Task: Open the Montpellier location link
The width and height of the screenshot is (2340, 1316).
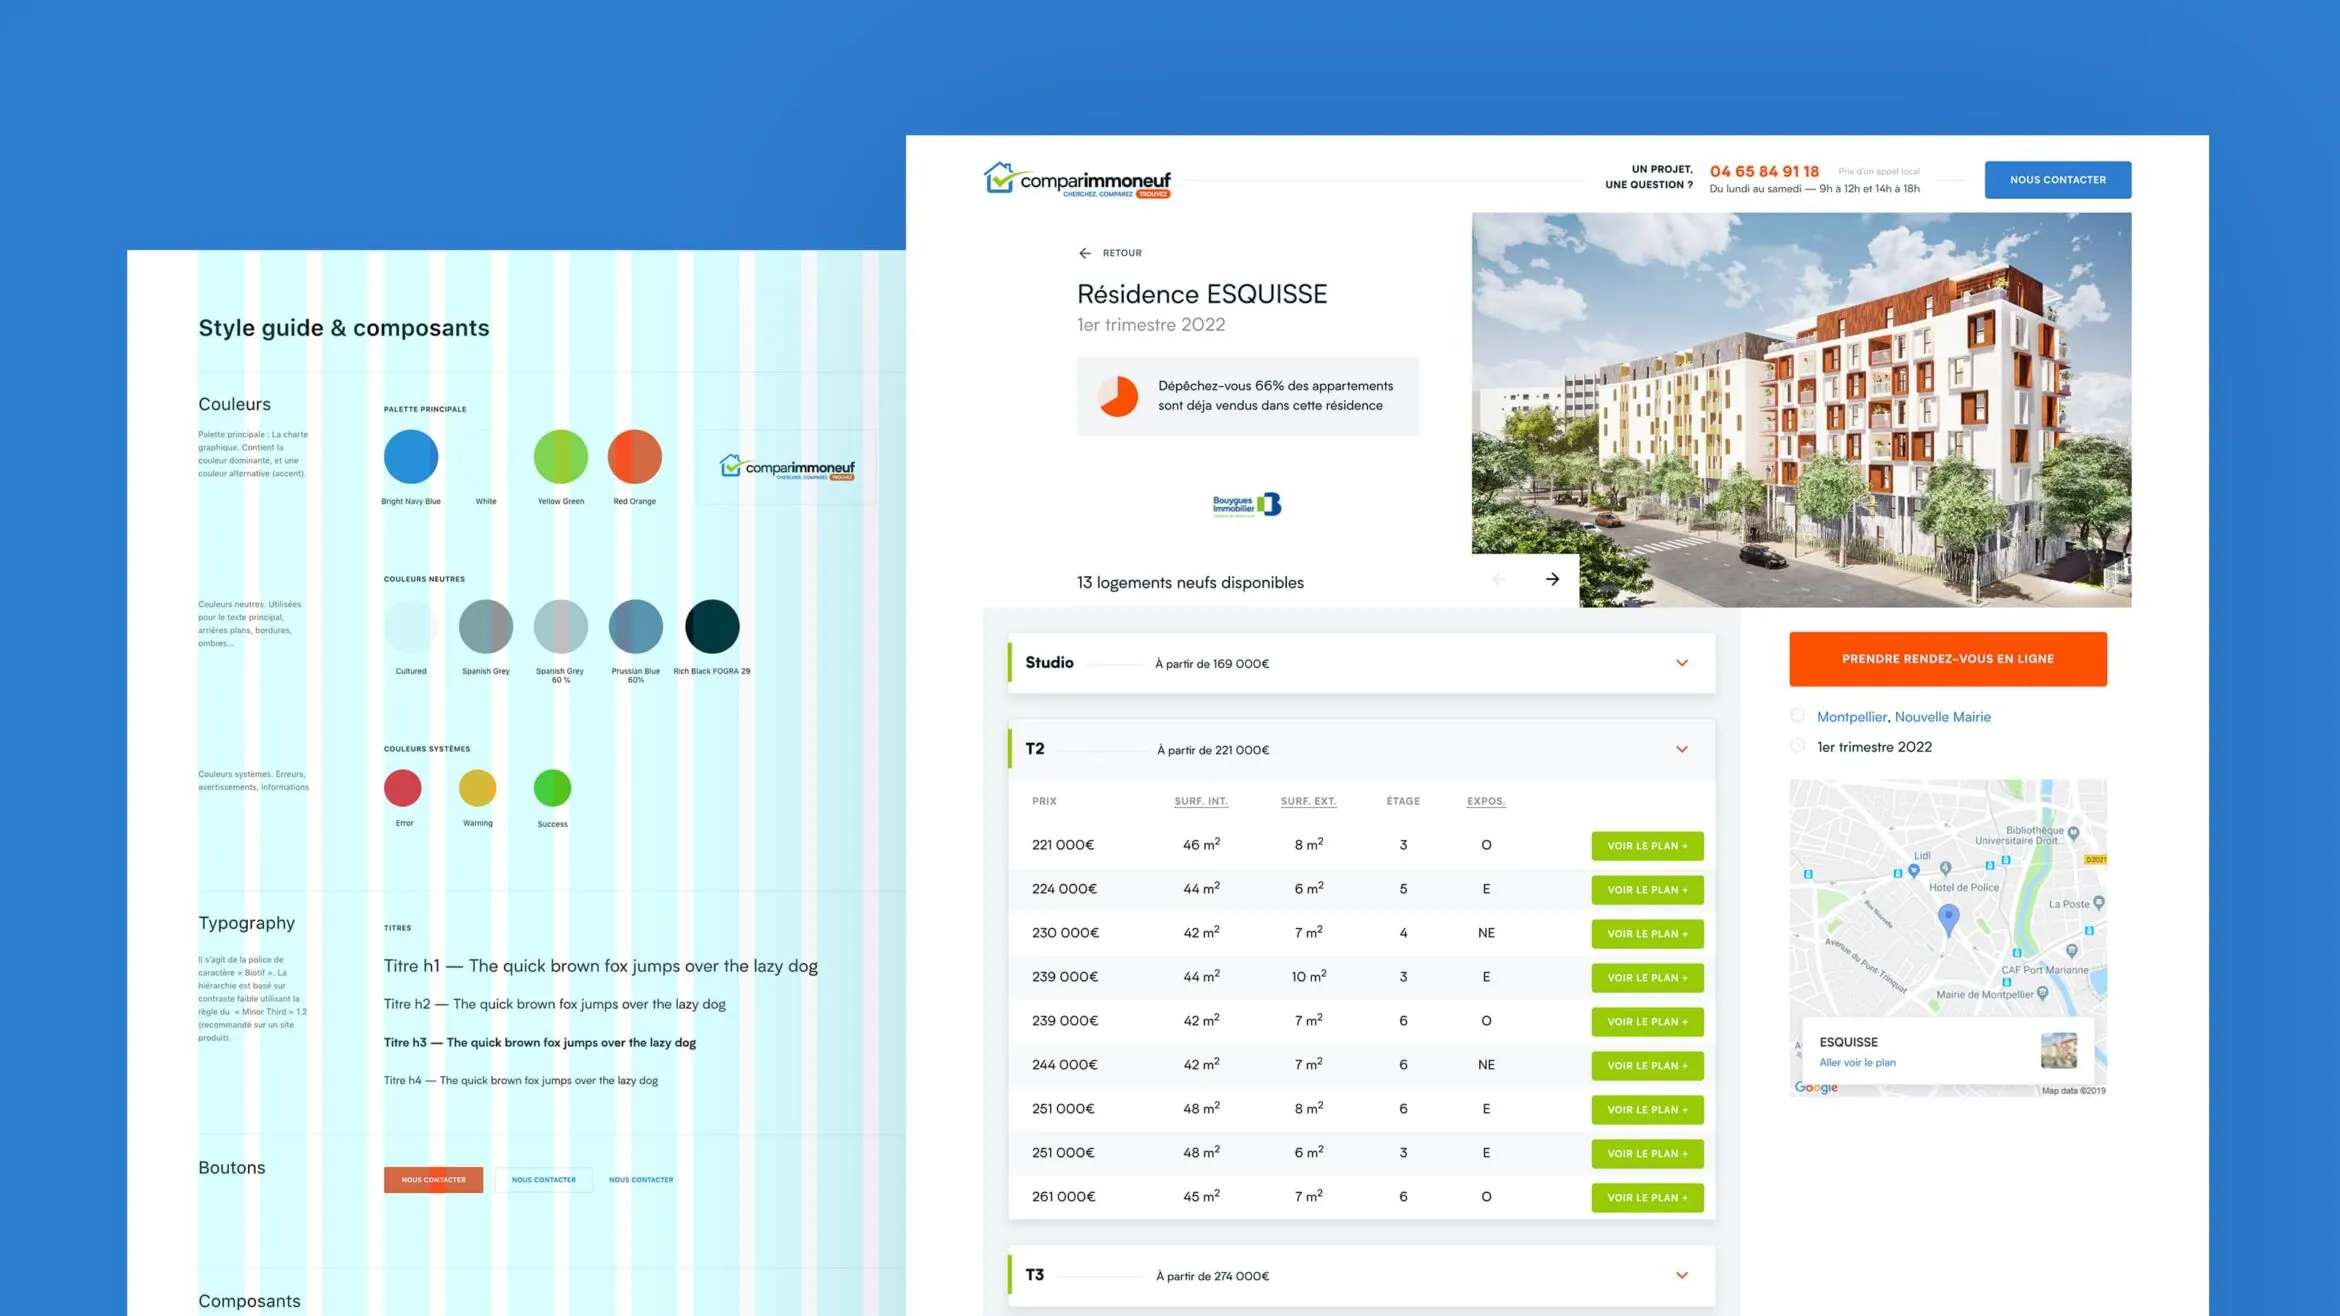Action: [1851, 717]
